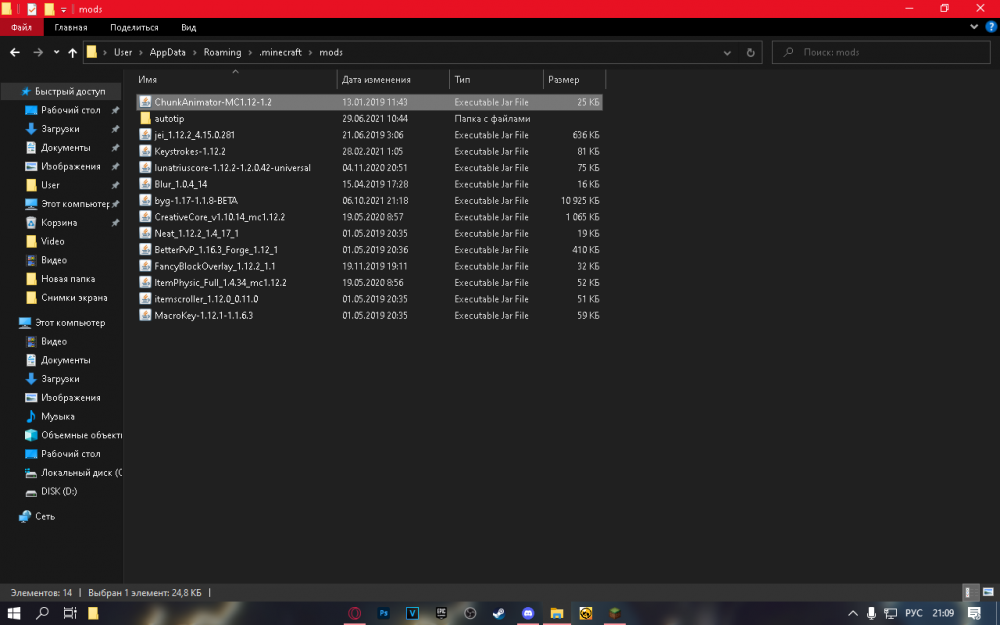Open Снимки экрана in sidebar
Viewport: 1000px width, 625px height.
(x=74, y=298)
